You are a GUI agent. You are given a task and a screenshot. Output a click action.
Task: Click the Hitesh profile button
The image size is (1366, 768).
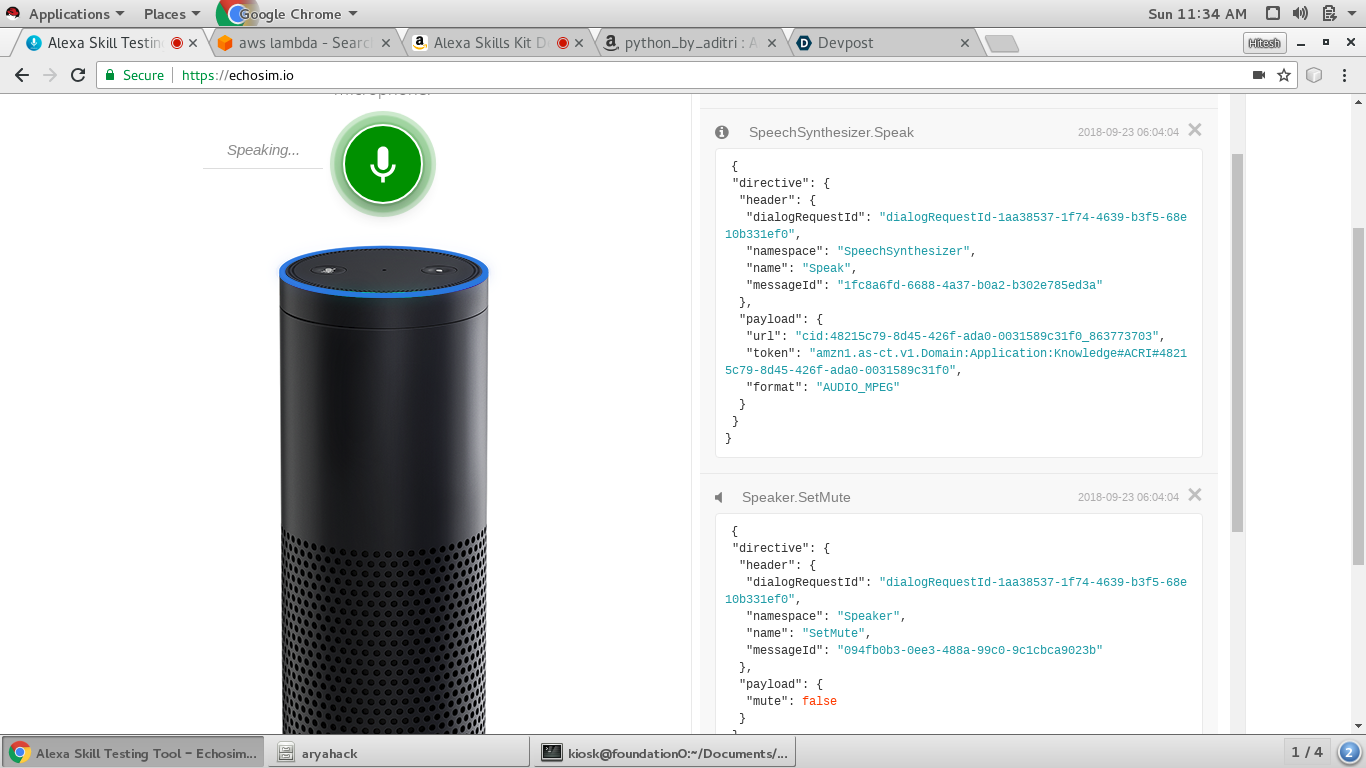point(1264,43)
